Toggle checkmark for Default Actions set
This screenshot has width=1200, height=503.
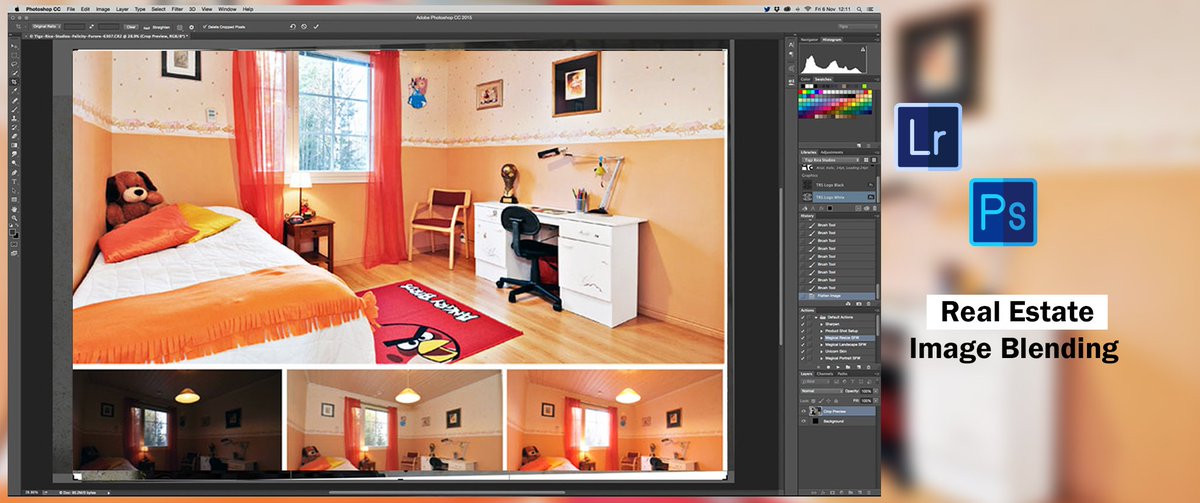(803, 317)
